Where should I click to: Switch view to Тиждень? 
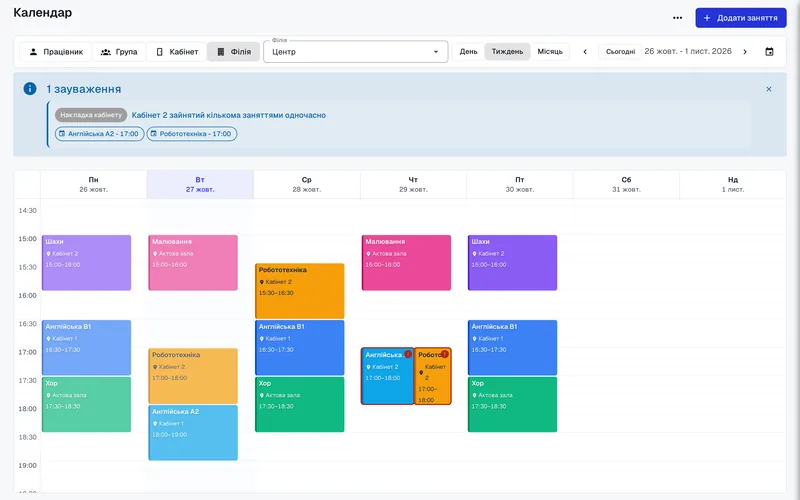[507, 52]
